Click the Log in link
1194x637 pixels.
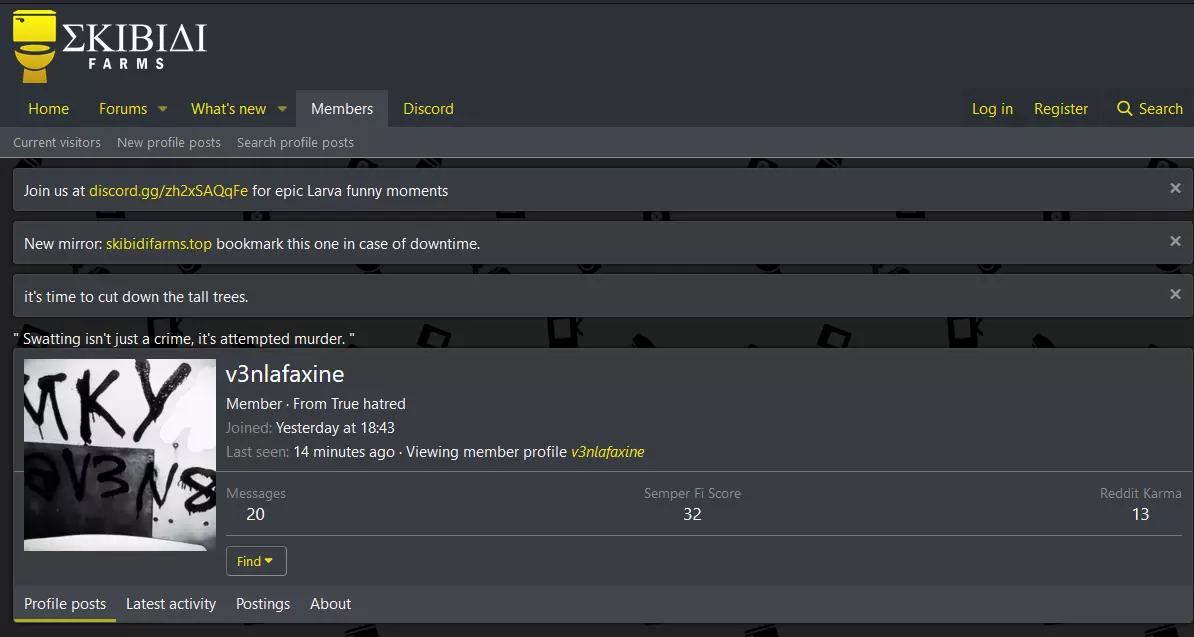[x=992, y=109]
